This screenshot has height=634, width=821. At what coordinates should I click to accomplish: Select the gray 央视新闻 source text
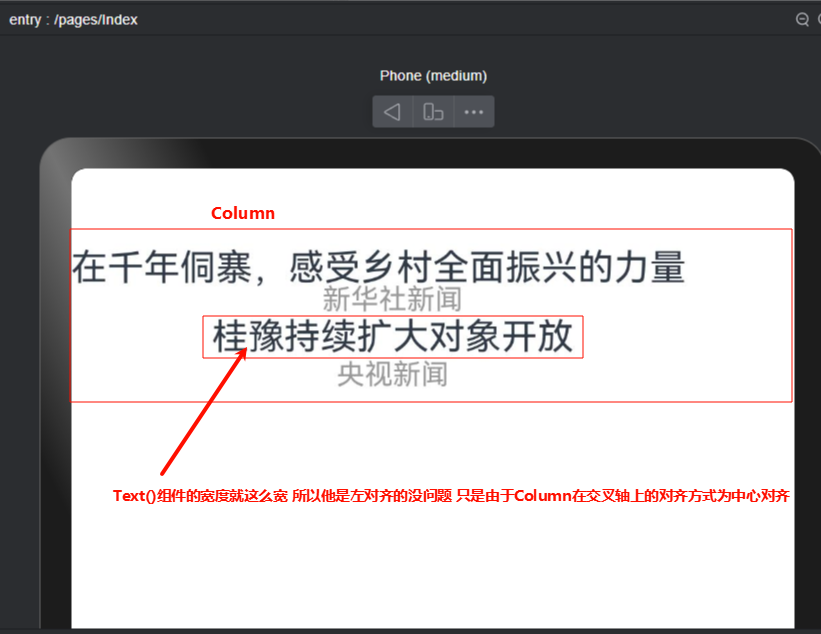[391, 374]
